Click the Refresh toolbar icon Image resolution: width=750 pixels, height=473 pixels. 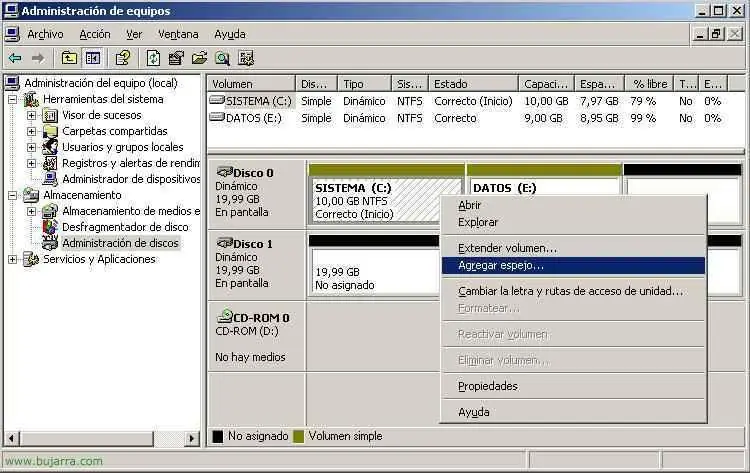(153, 58)
